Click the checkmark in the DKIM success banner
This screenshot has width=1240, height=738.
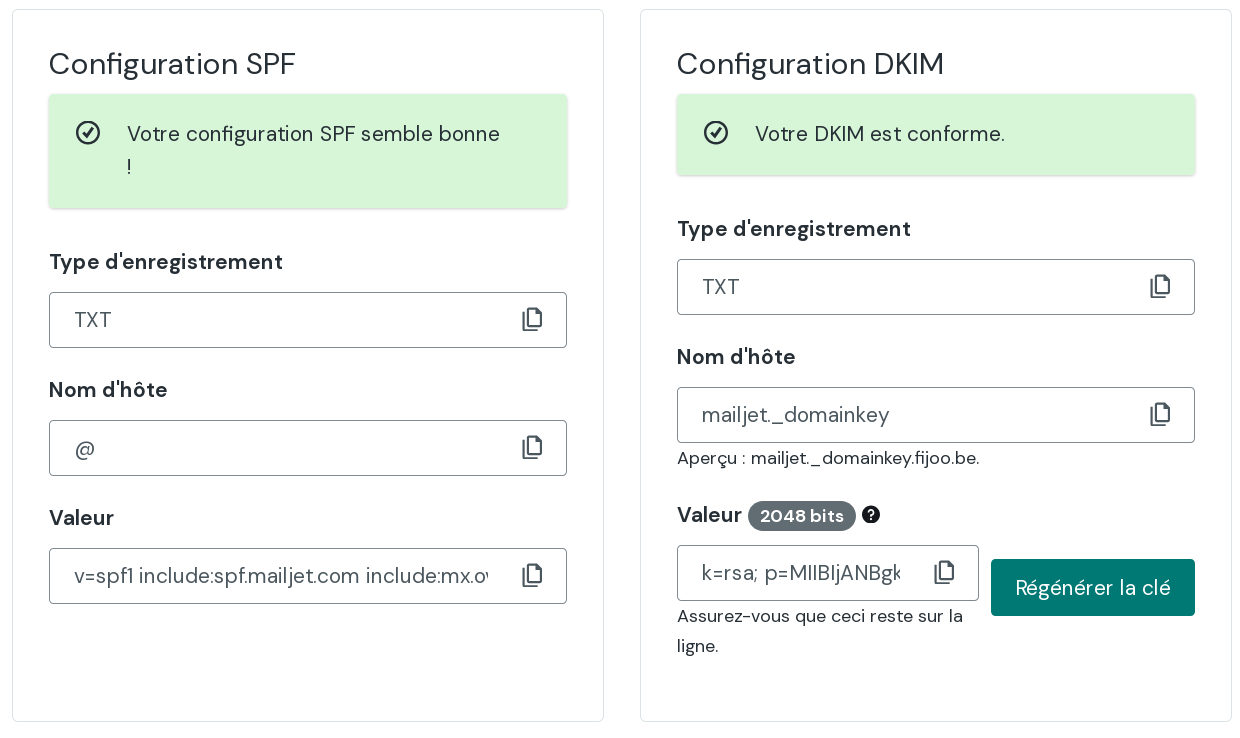[716, 132]
